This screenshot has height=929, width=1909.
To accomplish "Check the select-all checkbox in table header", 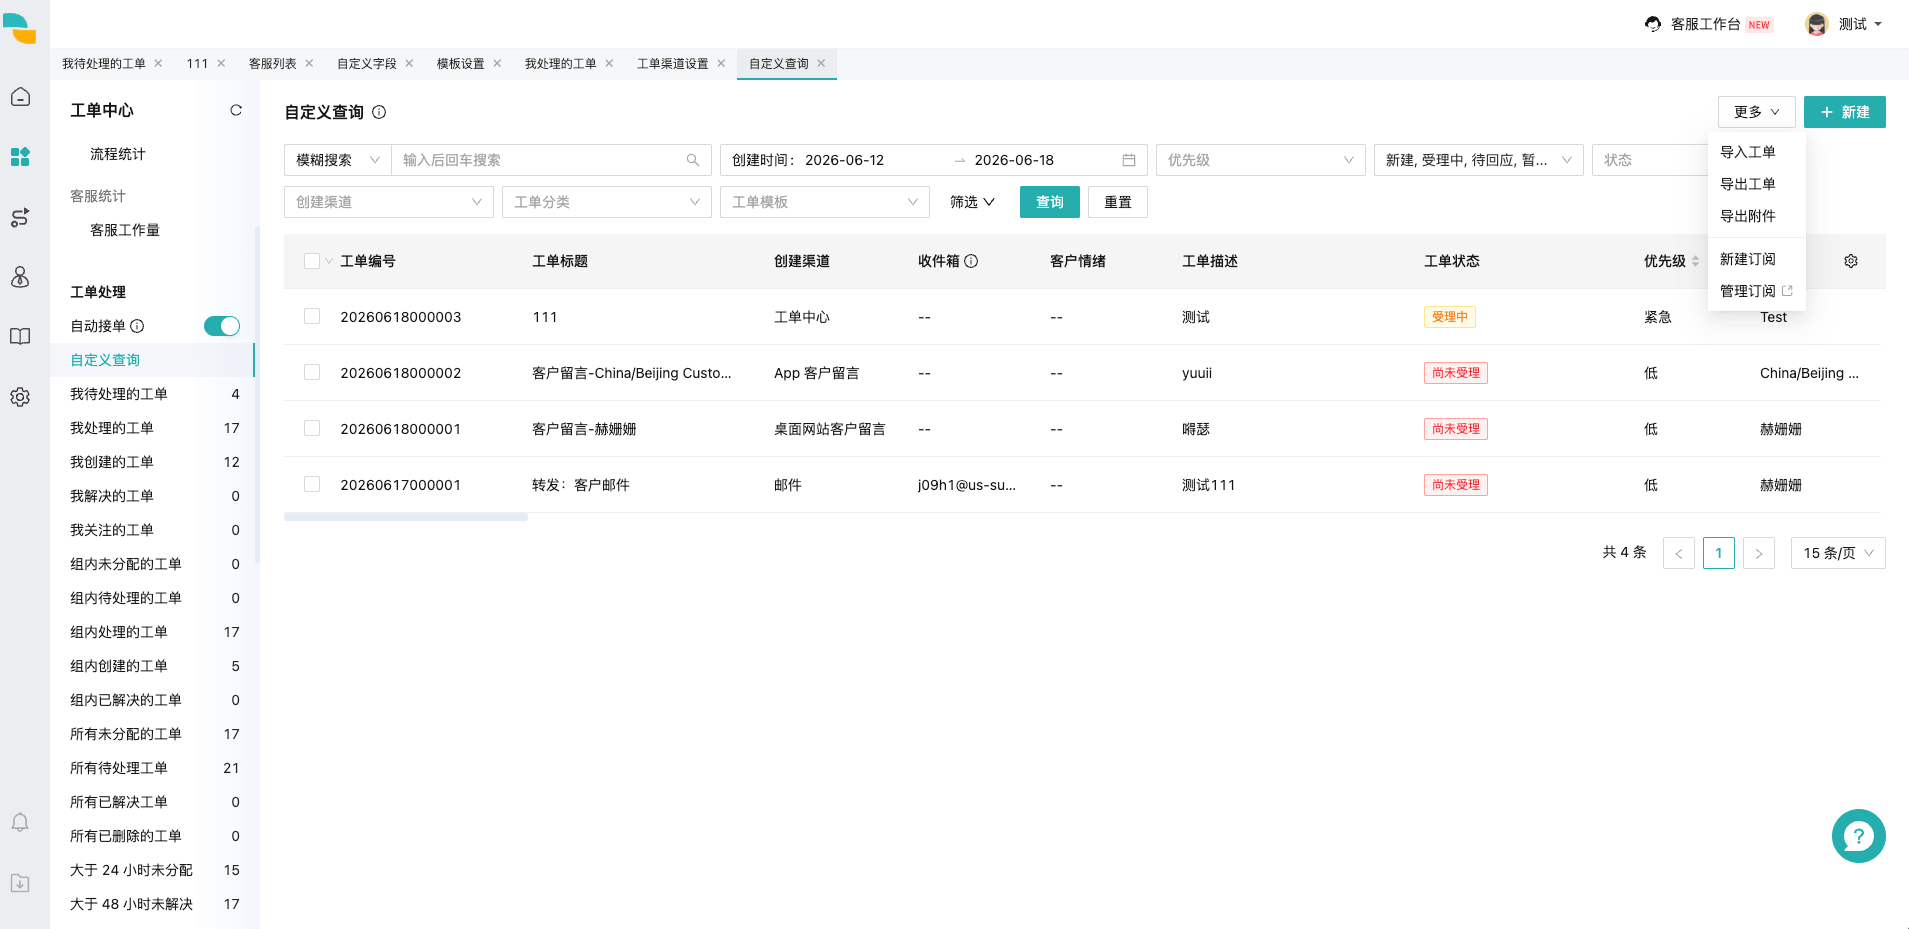I will tap(312, 261).
